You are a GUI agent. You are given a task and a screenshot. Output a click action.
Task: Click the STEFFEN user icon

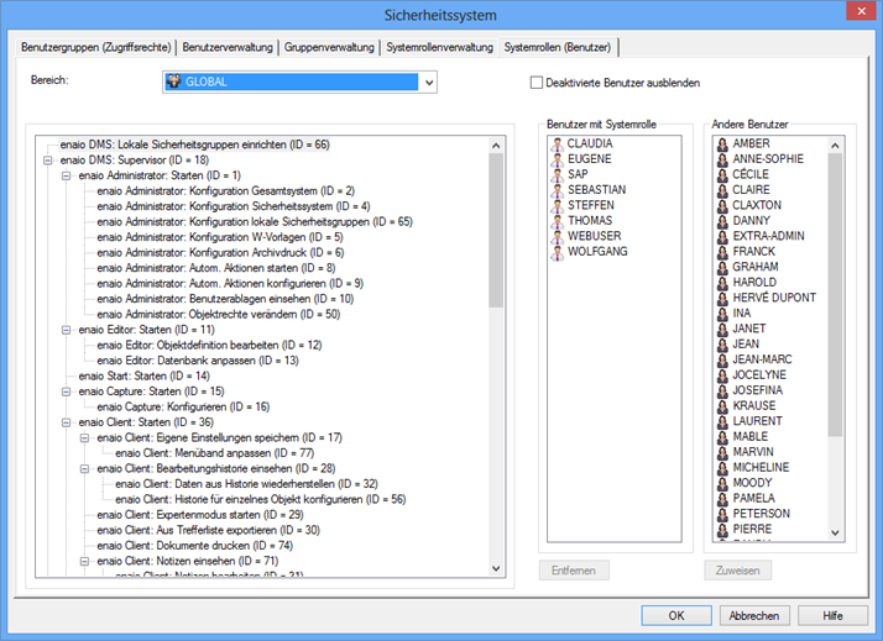click(x=557, y=206)
